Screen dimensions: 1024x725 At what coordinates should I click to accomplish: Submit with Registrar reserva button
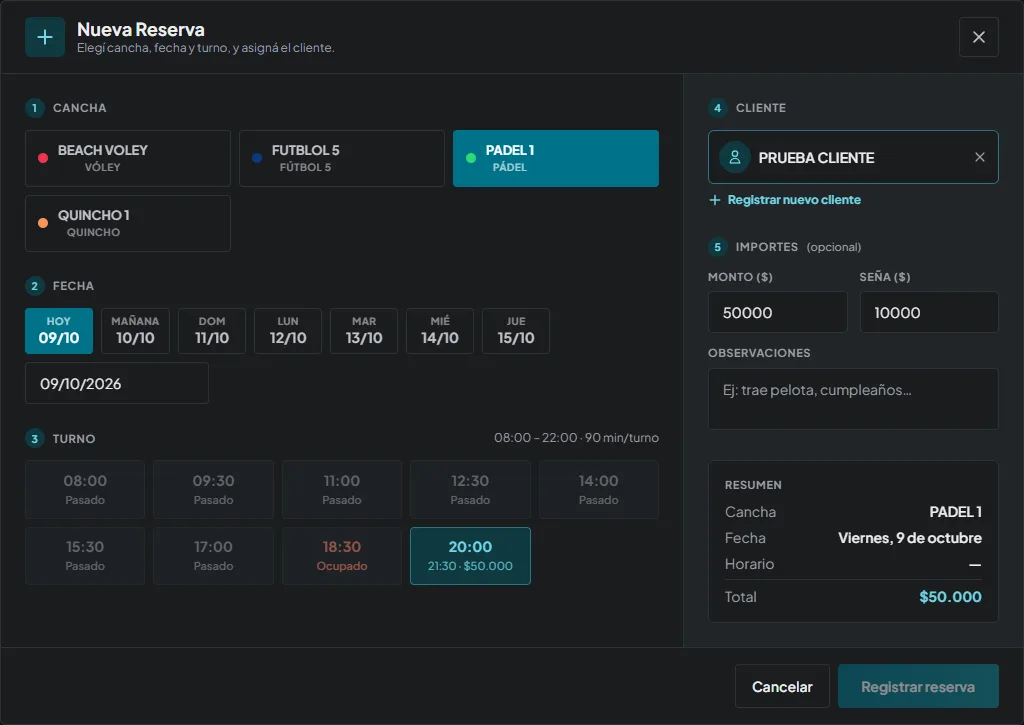[918, 686]
